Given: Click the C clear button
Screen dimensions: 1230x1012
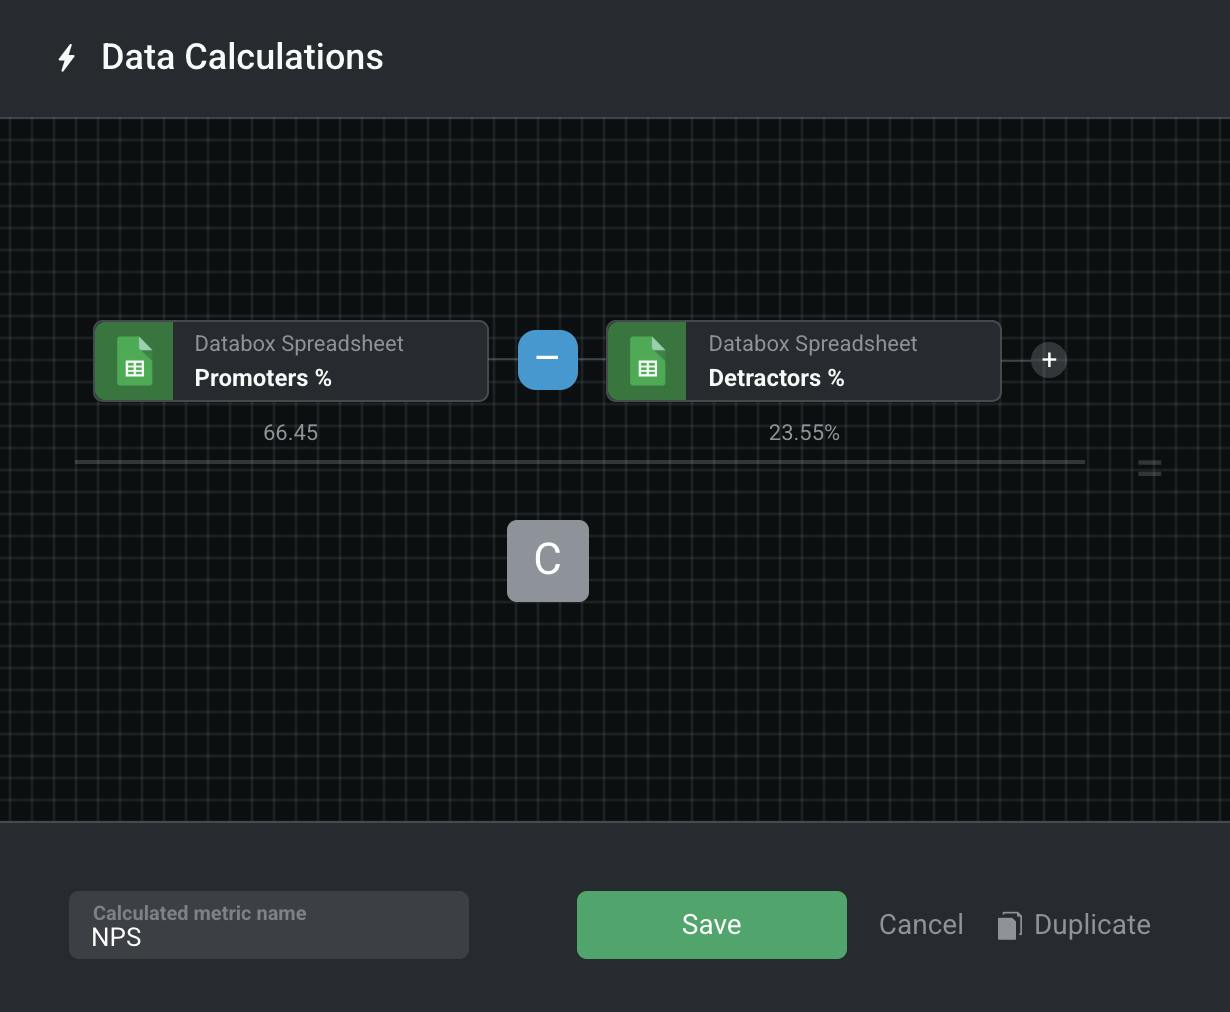Looking at the screenshot, I should (x=548, y=561).
